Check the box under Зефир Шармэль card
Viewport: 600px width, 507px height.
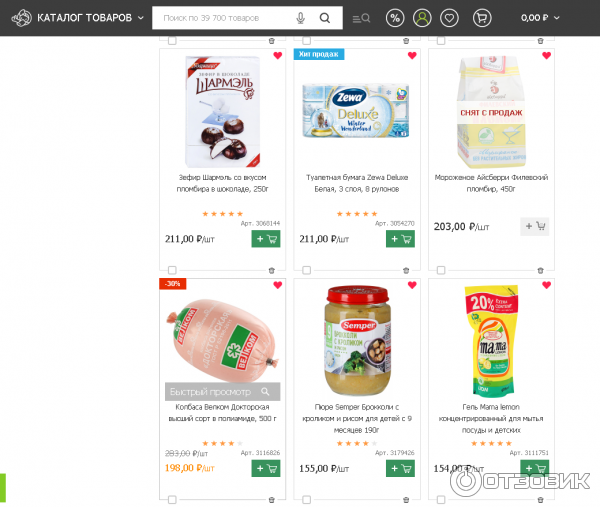172,270
